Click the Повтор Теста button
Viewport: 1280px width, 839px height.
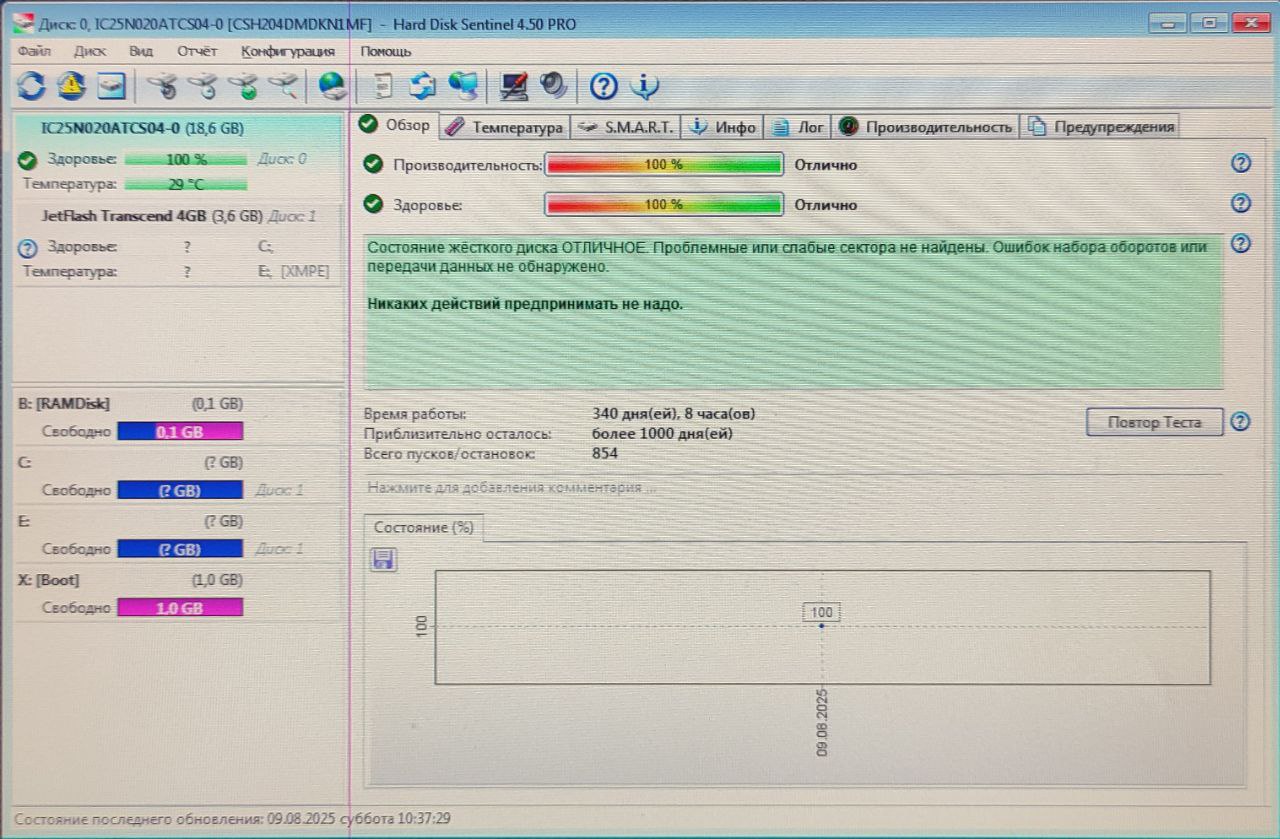pyautogui.click(x=1154, y=422)
